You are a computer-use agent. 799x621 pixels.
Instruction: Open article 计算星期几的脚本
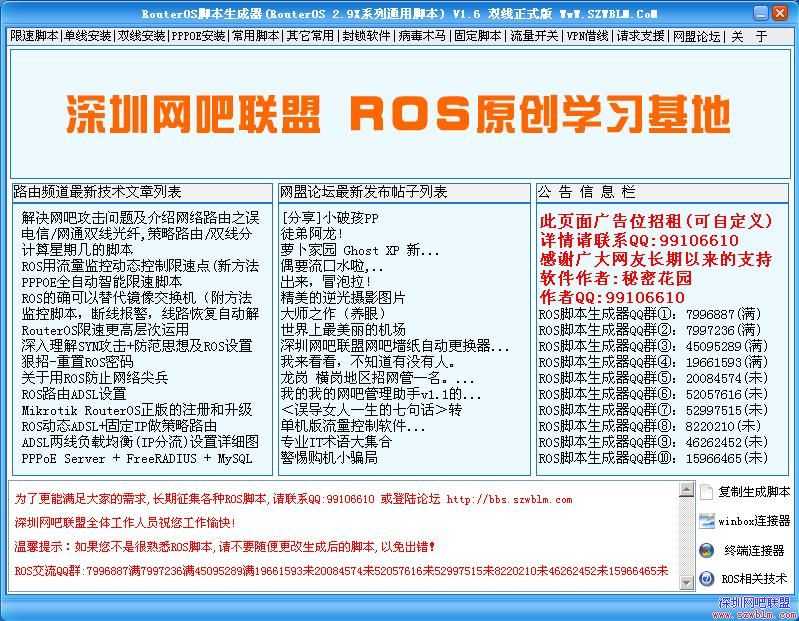pos(77,250)
